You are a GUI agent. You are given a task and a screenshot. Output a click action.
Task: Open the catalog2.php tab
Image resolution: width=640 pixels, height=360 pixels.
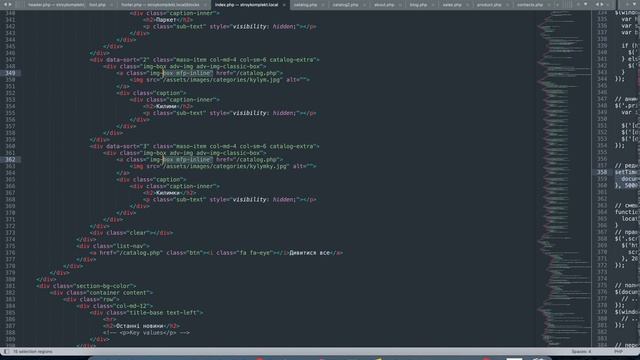point(345,5)
